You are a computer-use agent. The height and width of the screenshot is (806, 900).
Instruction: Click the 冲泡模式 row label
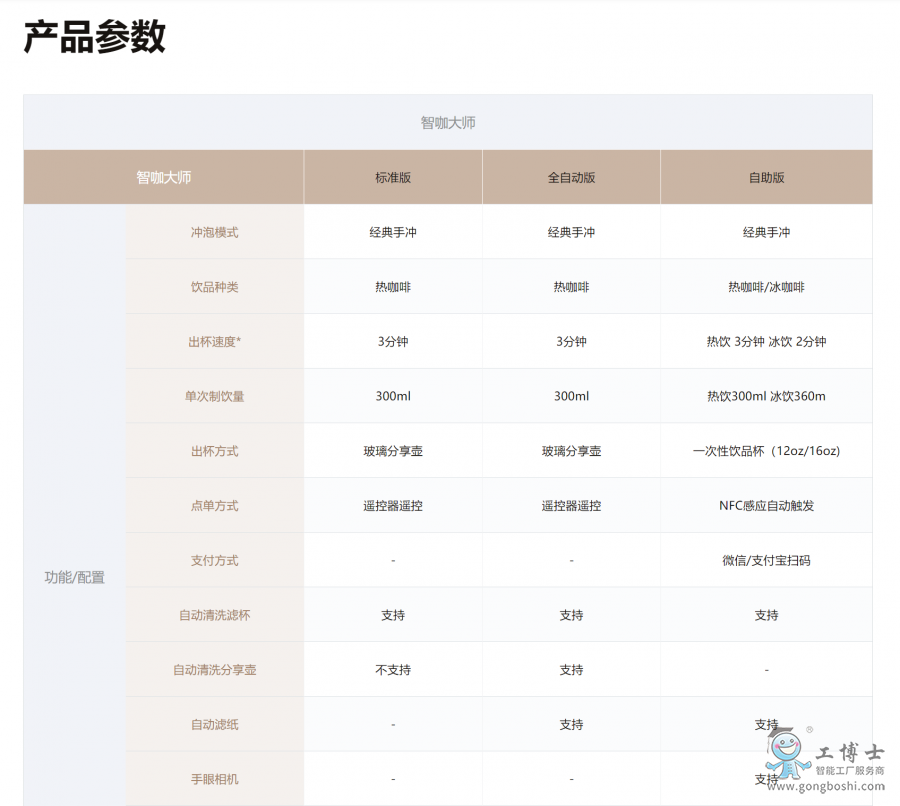pos(214,232)
